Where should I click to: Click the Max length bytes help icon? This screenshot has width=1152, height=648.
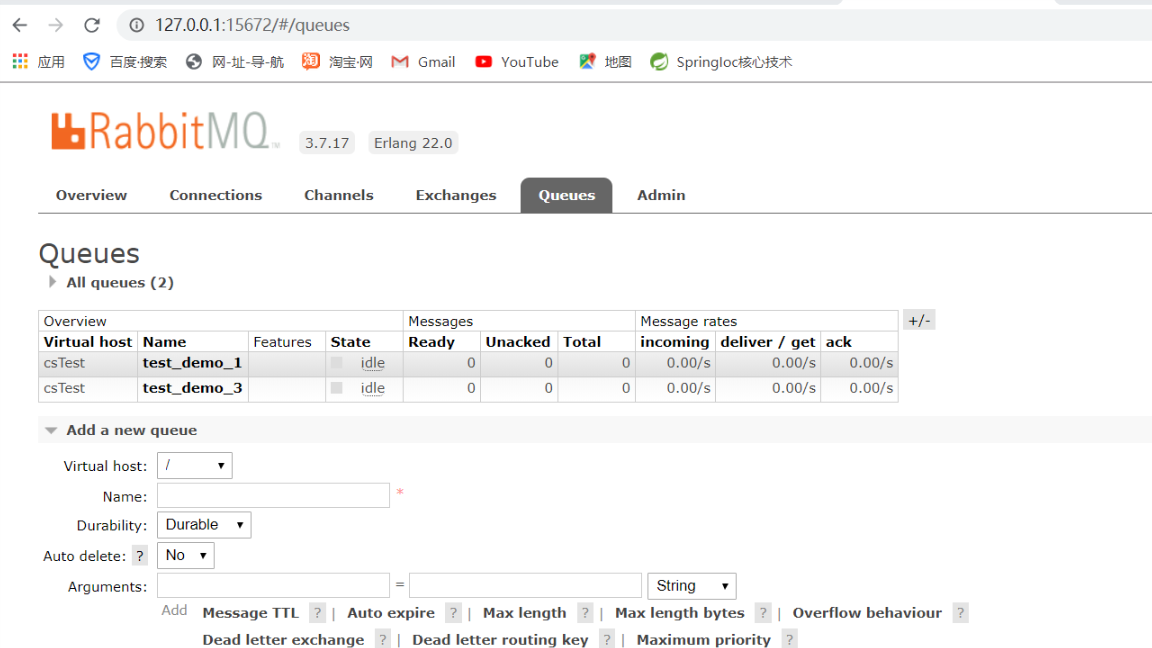click(763, 613)
